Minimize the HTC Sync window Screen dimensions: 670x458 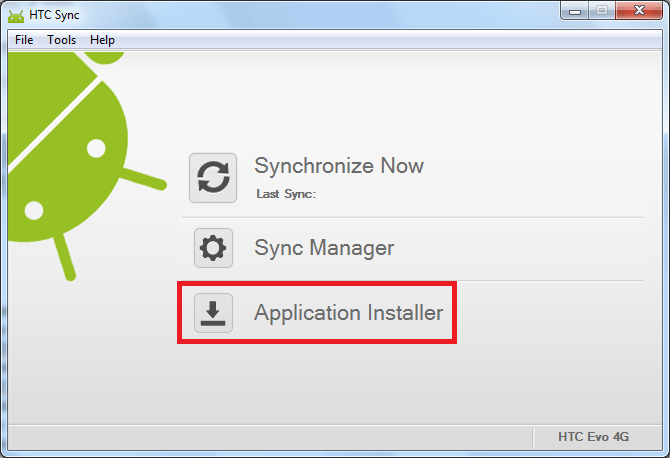(575, 11)
